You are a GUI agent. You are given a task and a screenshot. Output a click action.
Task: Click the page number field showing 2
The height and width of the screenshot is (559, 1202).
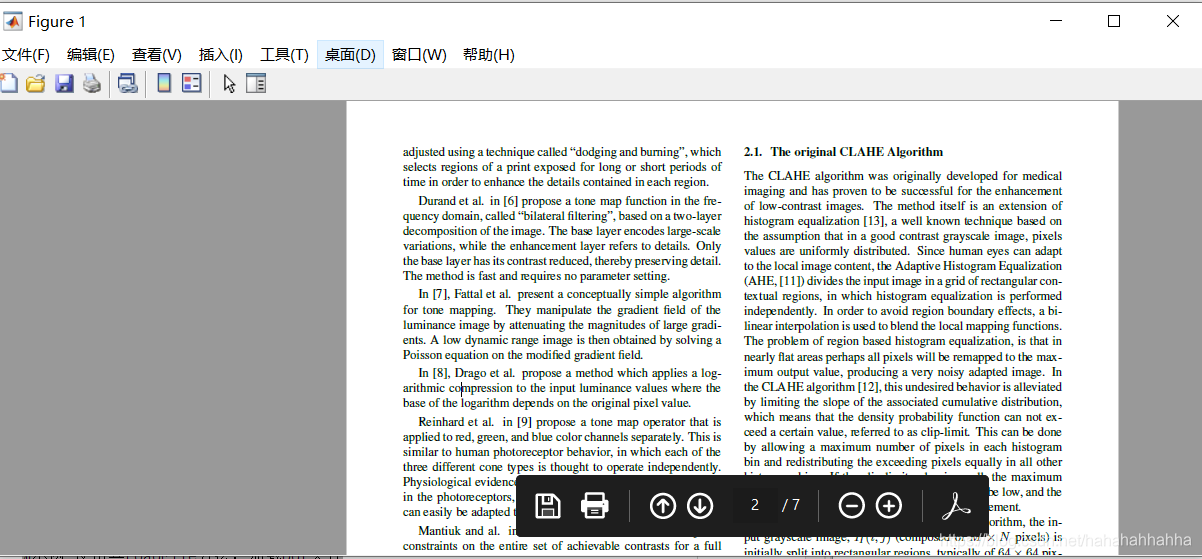[755, 505]
